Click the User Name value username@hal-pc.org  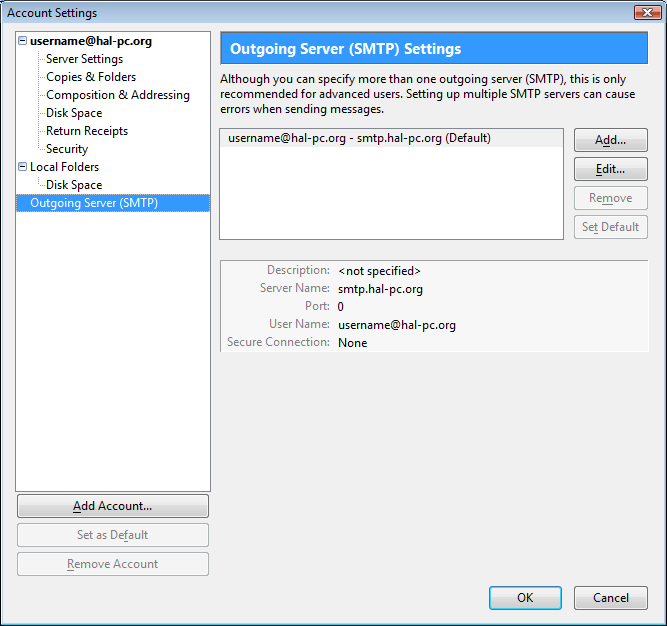[x=397, y=325]
